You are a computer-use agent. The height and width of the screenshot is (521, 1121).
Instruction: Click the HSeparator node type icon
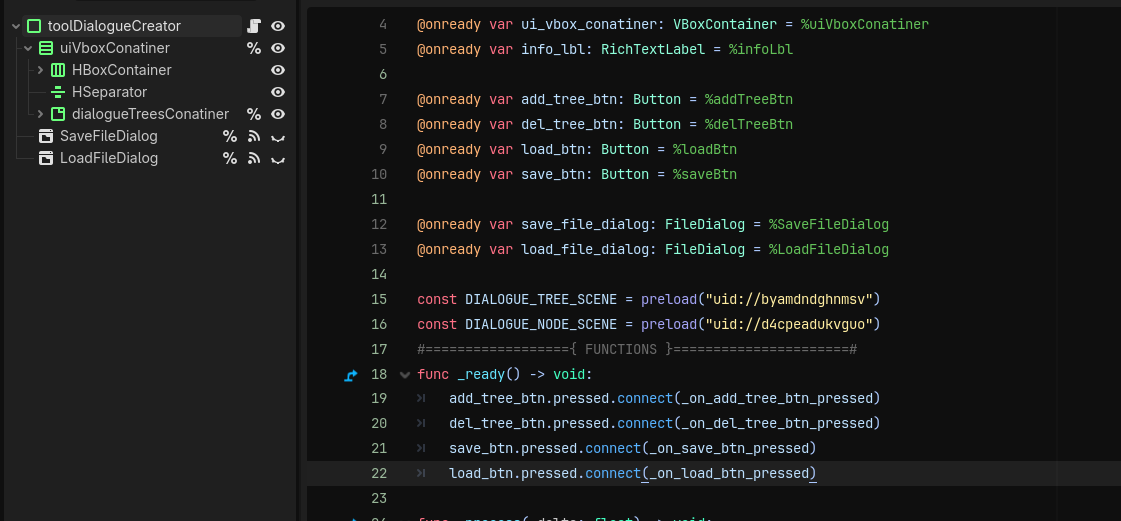point(58,92)
